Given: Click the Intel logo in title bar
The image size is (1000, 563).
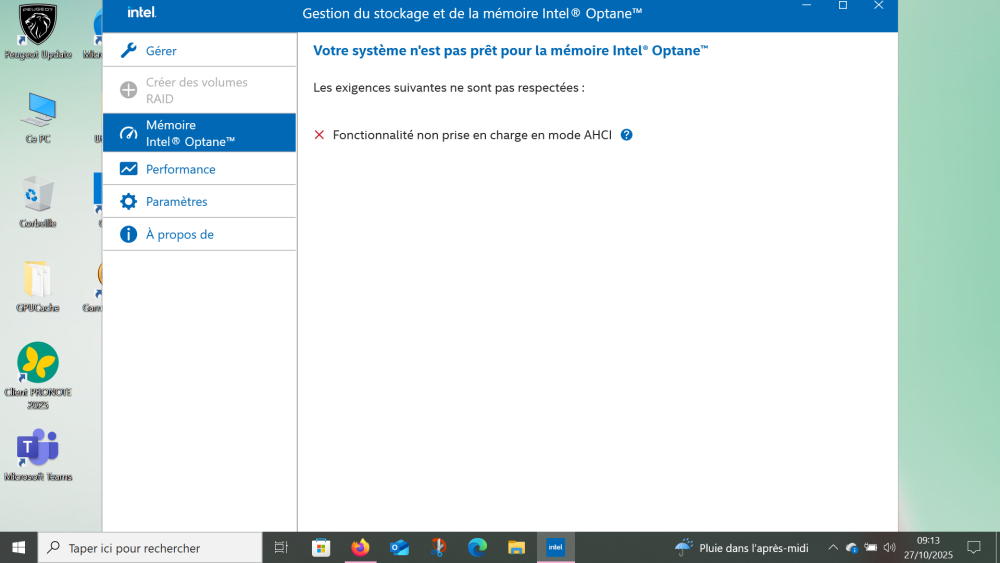Looking at the screenshot, I should click(x=142, y=12).
